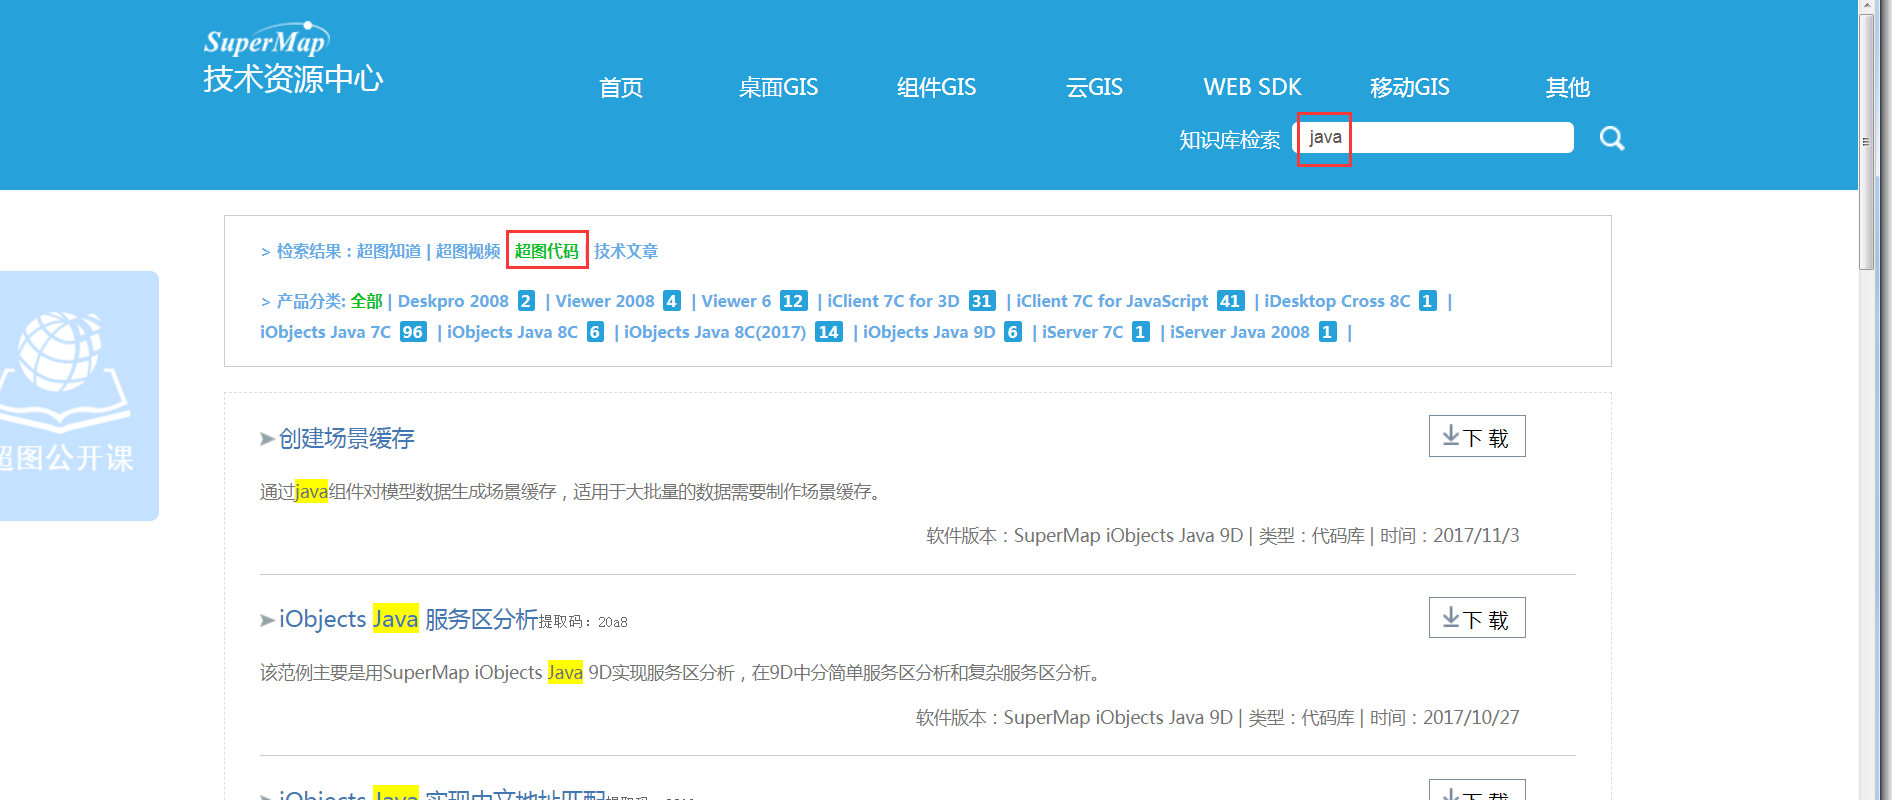Download the 服务区分析 code sample
The height and width of the screenshot is (800, 1892).
click(1477, 617)
